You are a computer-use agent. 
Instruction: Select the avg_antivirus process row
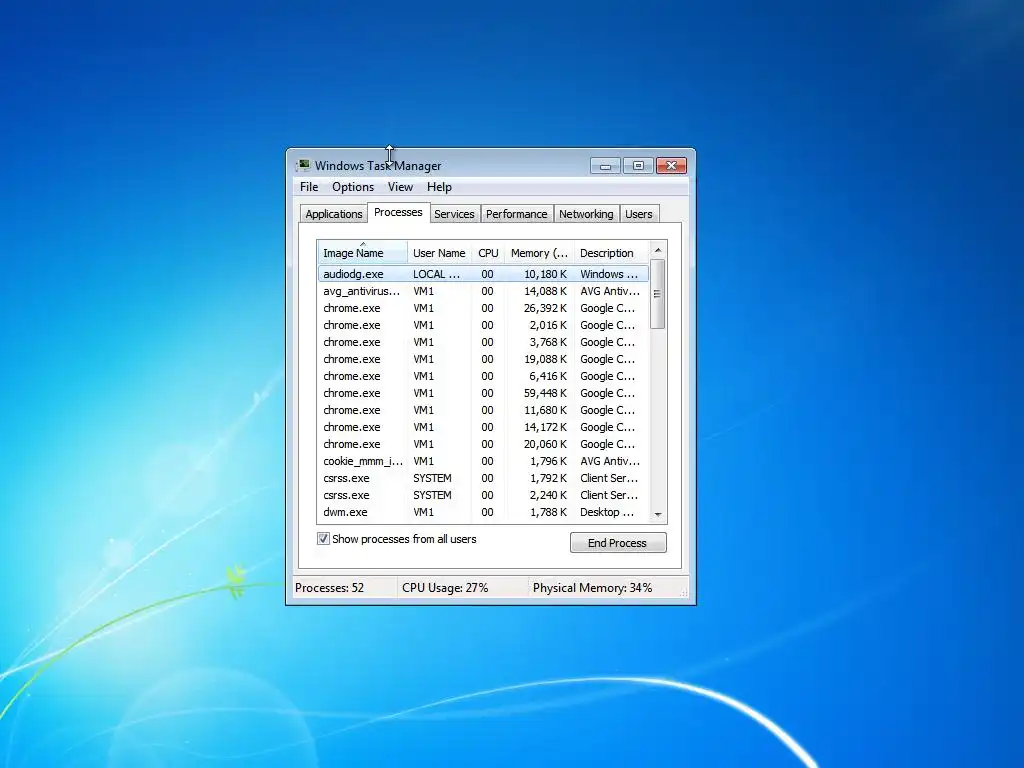coord(483,291)
